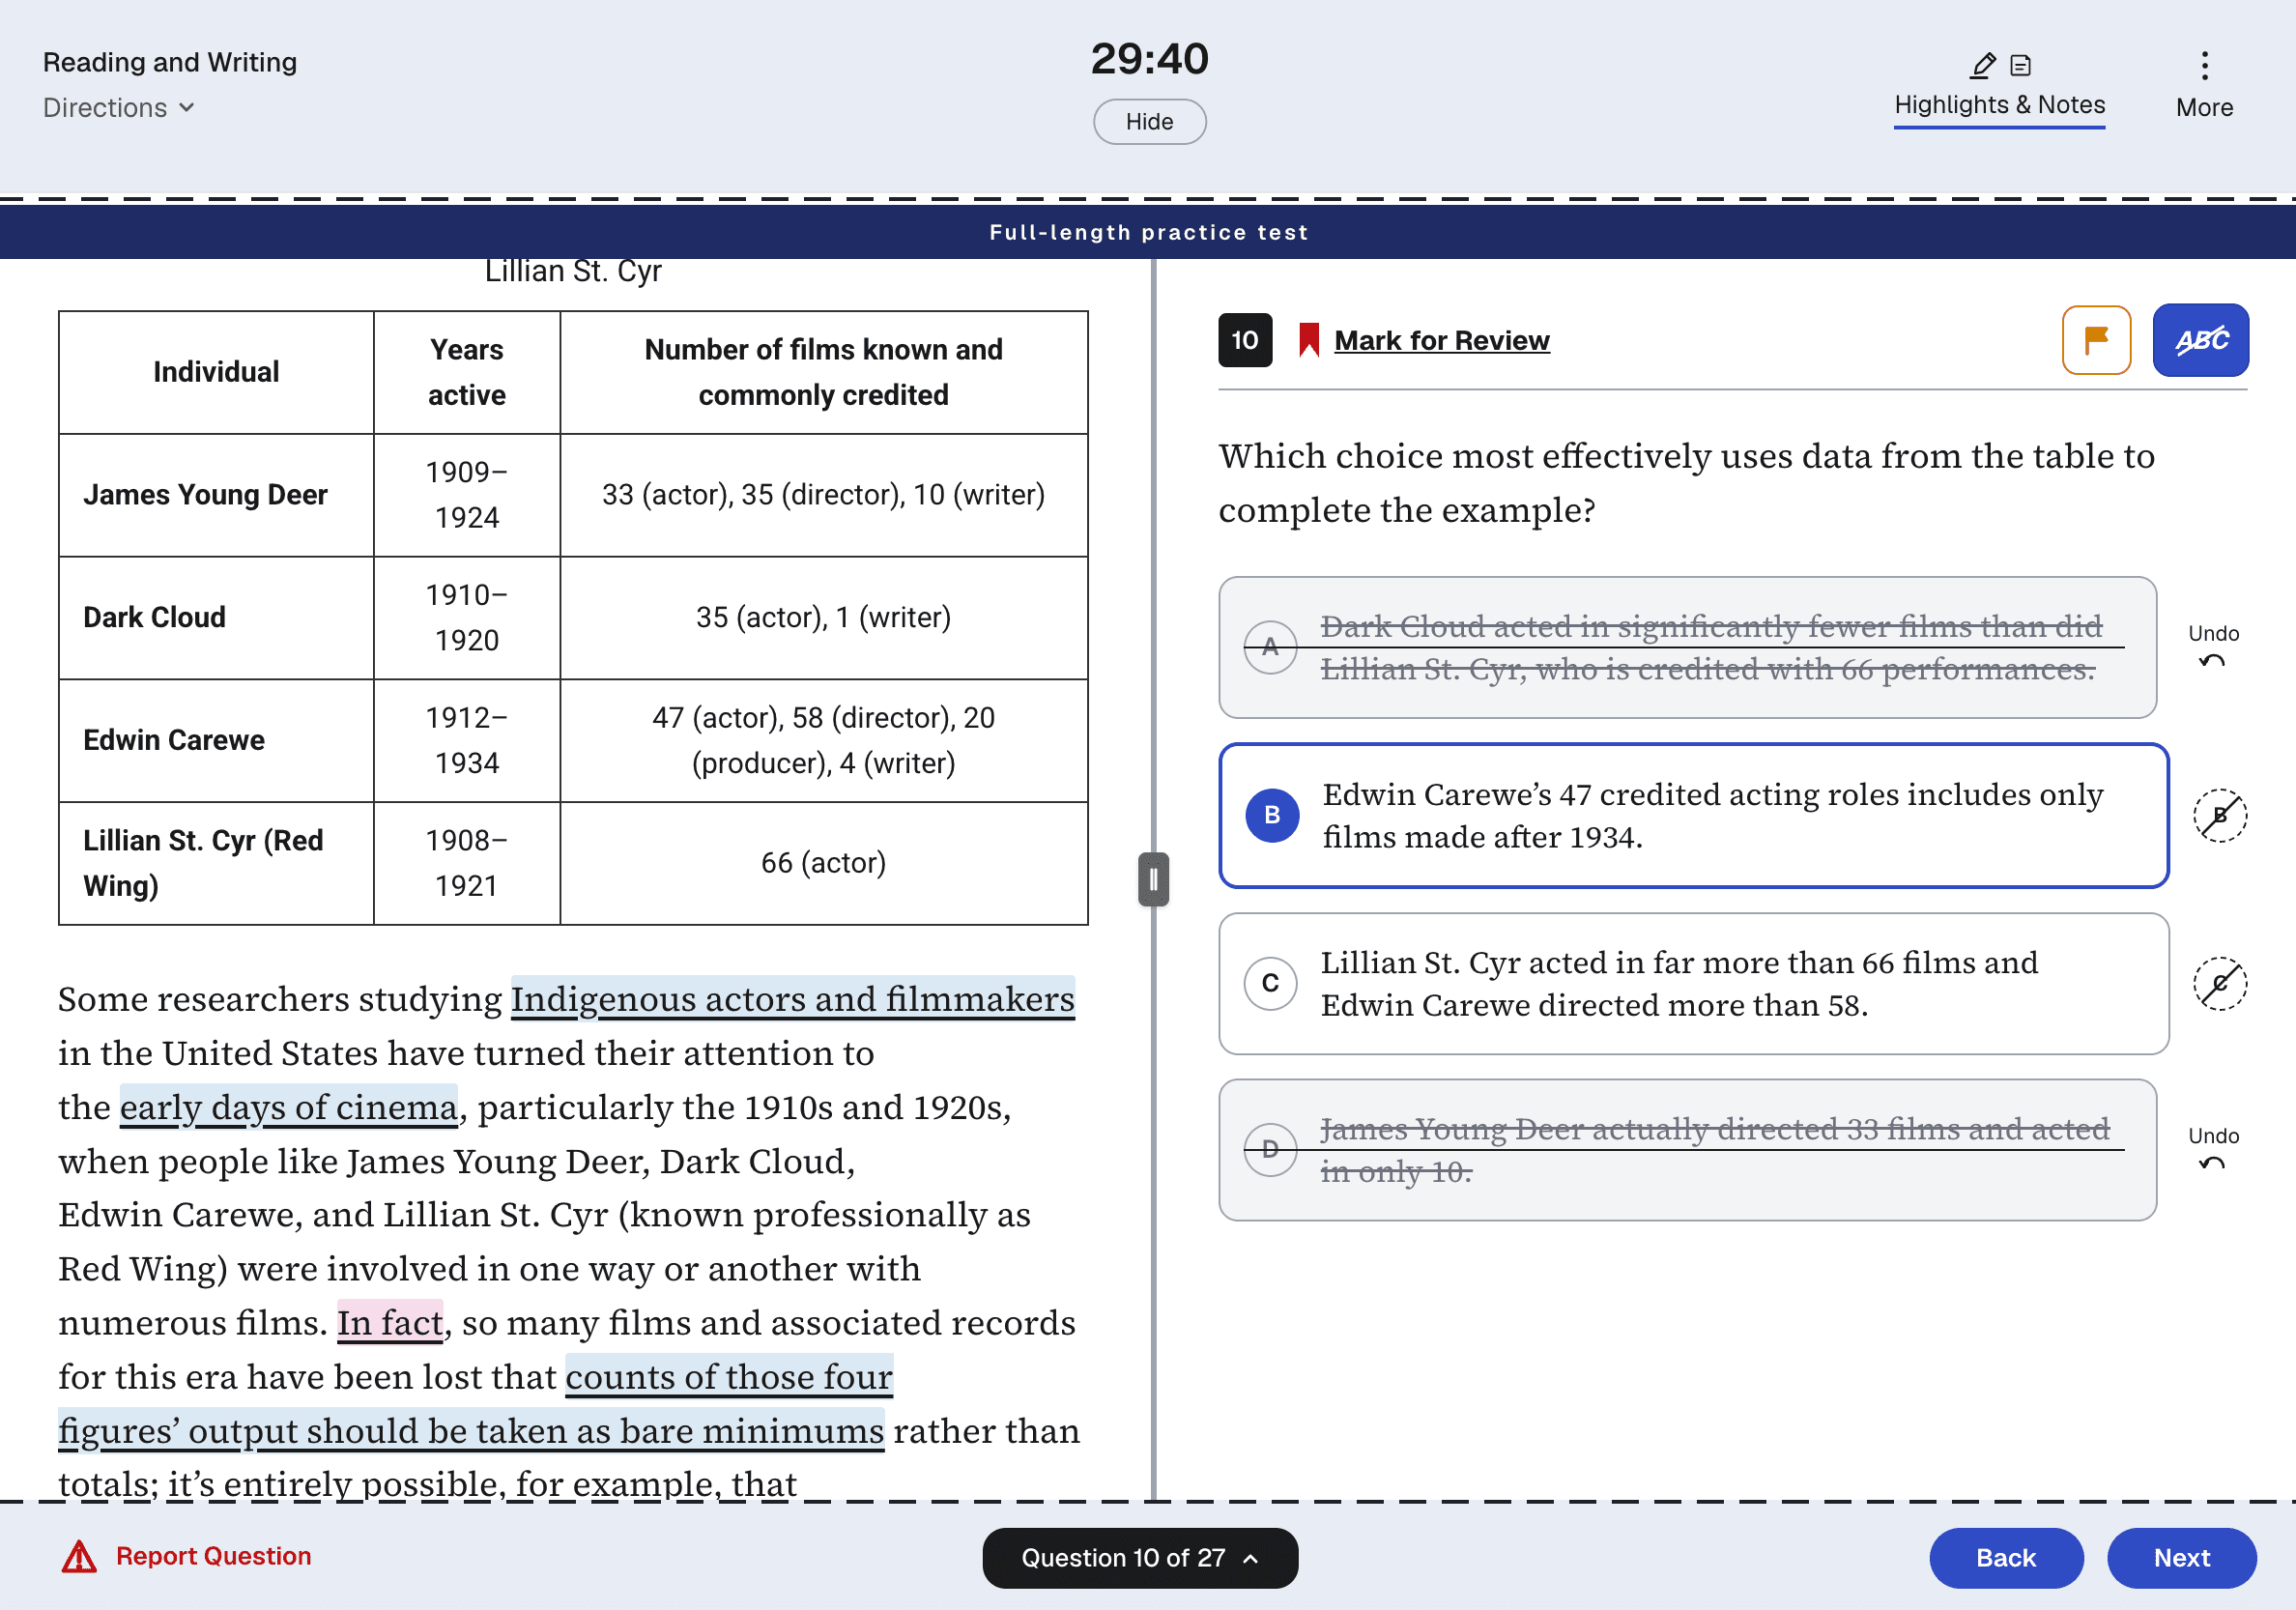This screenshot has height=1610, width=2296.
Task: Click the 'Number of films known and commonly credited' header
Action: 823,372
